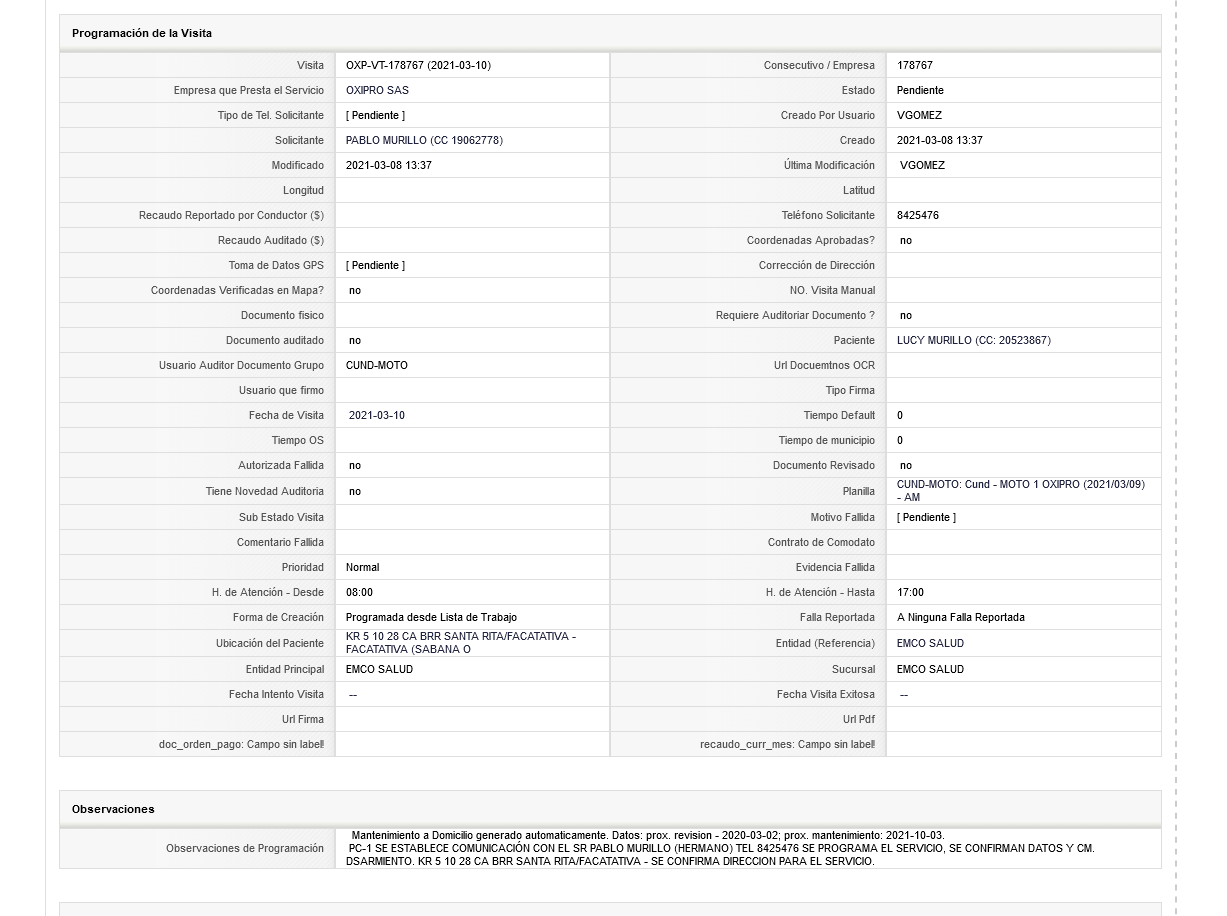This screenshot has height=916, width=1227.
Task: Click the visita code OXP-VT-178767
Action: click(x=418, y=65)
